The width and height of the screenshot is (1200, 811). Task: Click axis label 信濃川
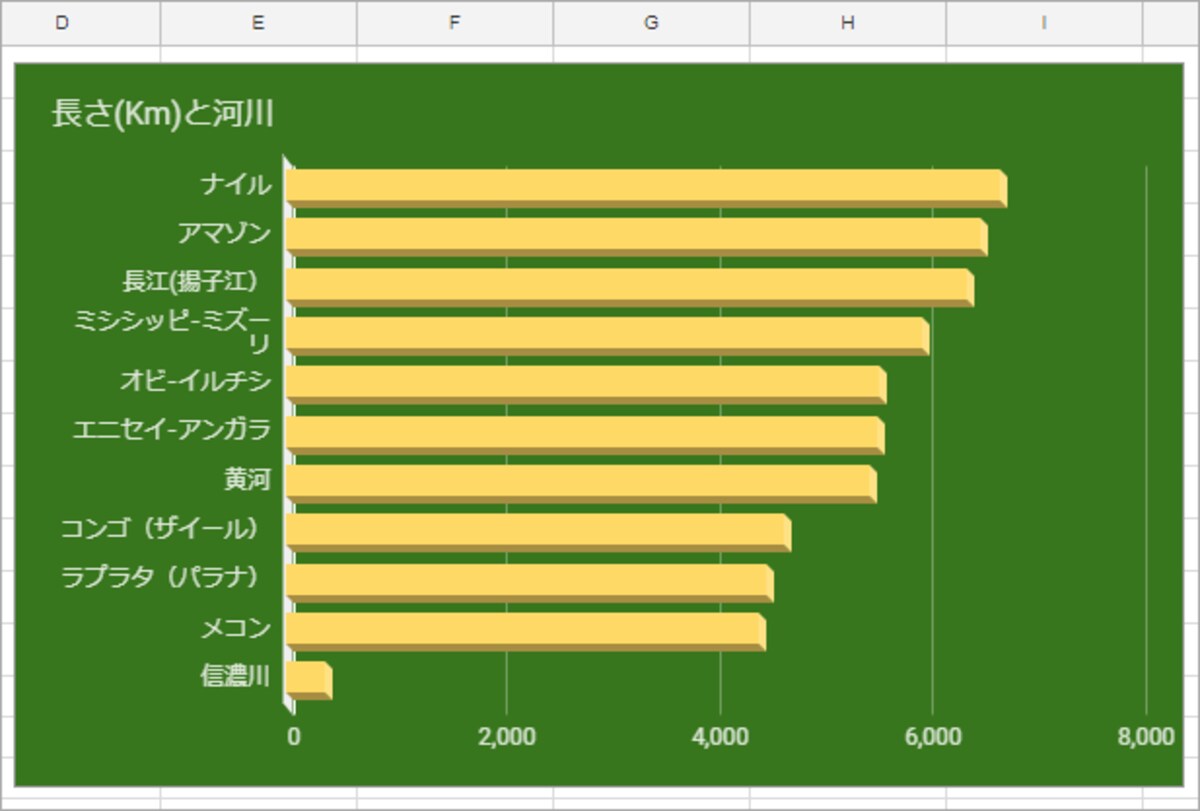235,676
